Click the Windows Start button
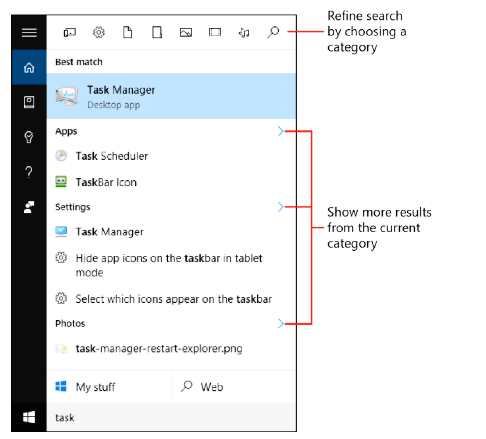The height and width of the screenshot is (439, 486). [x=29, y=417]
